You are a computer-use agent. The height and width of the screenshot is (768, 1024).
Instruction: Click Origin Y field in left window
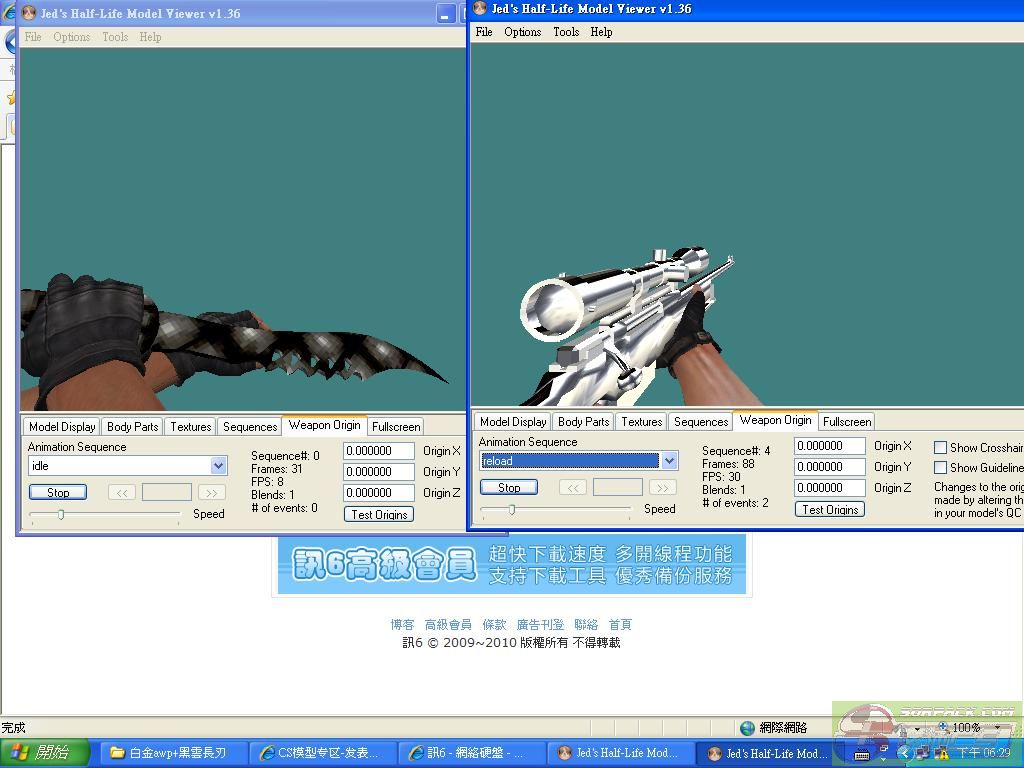379,472
